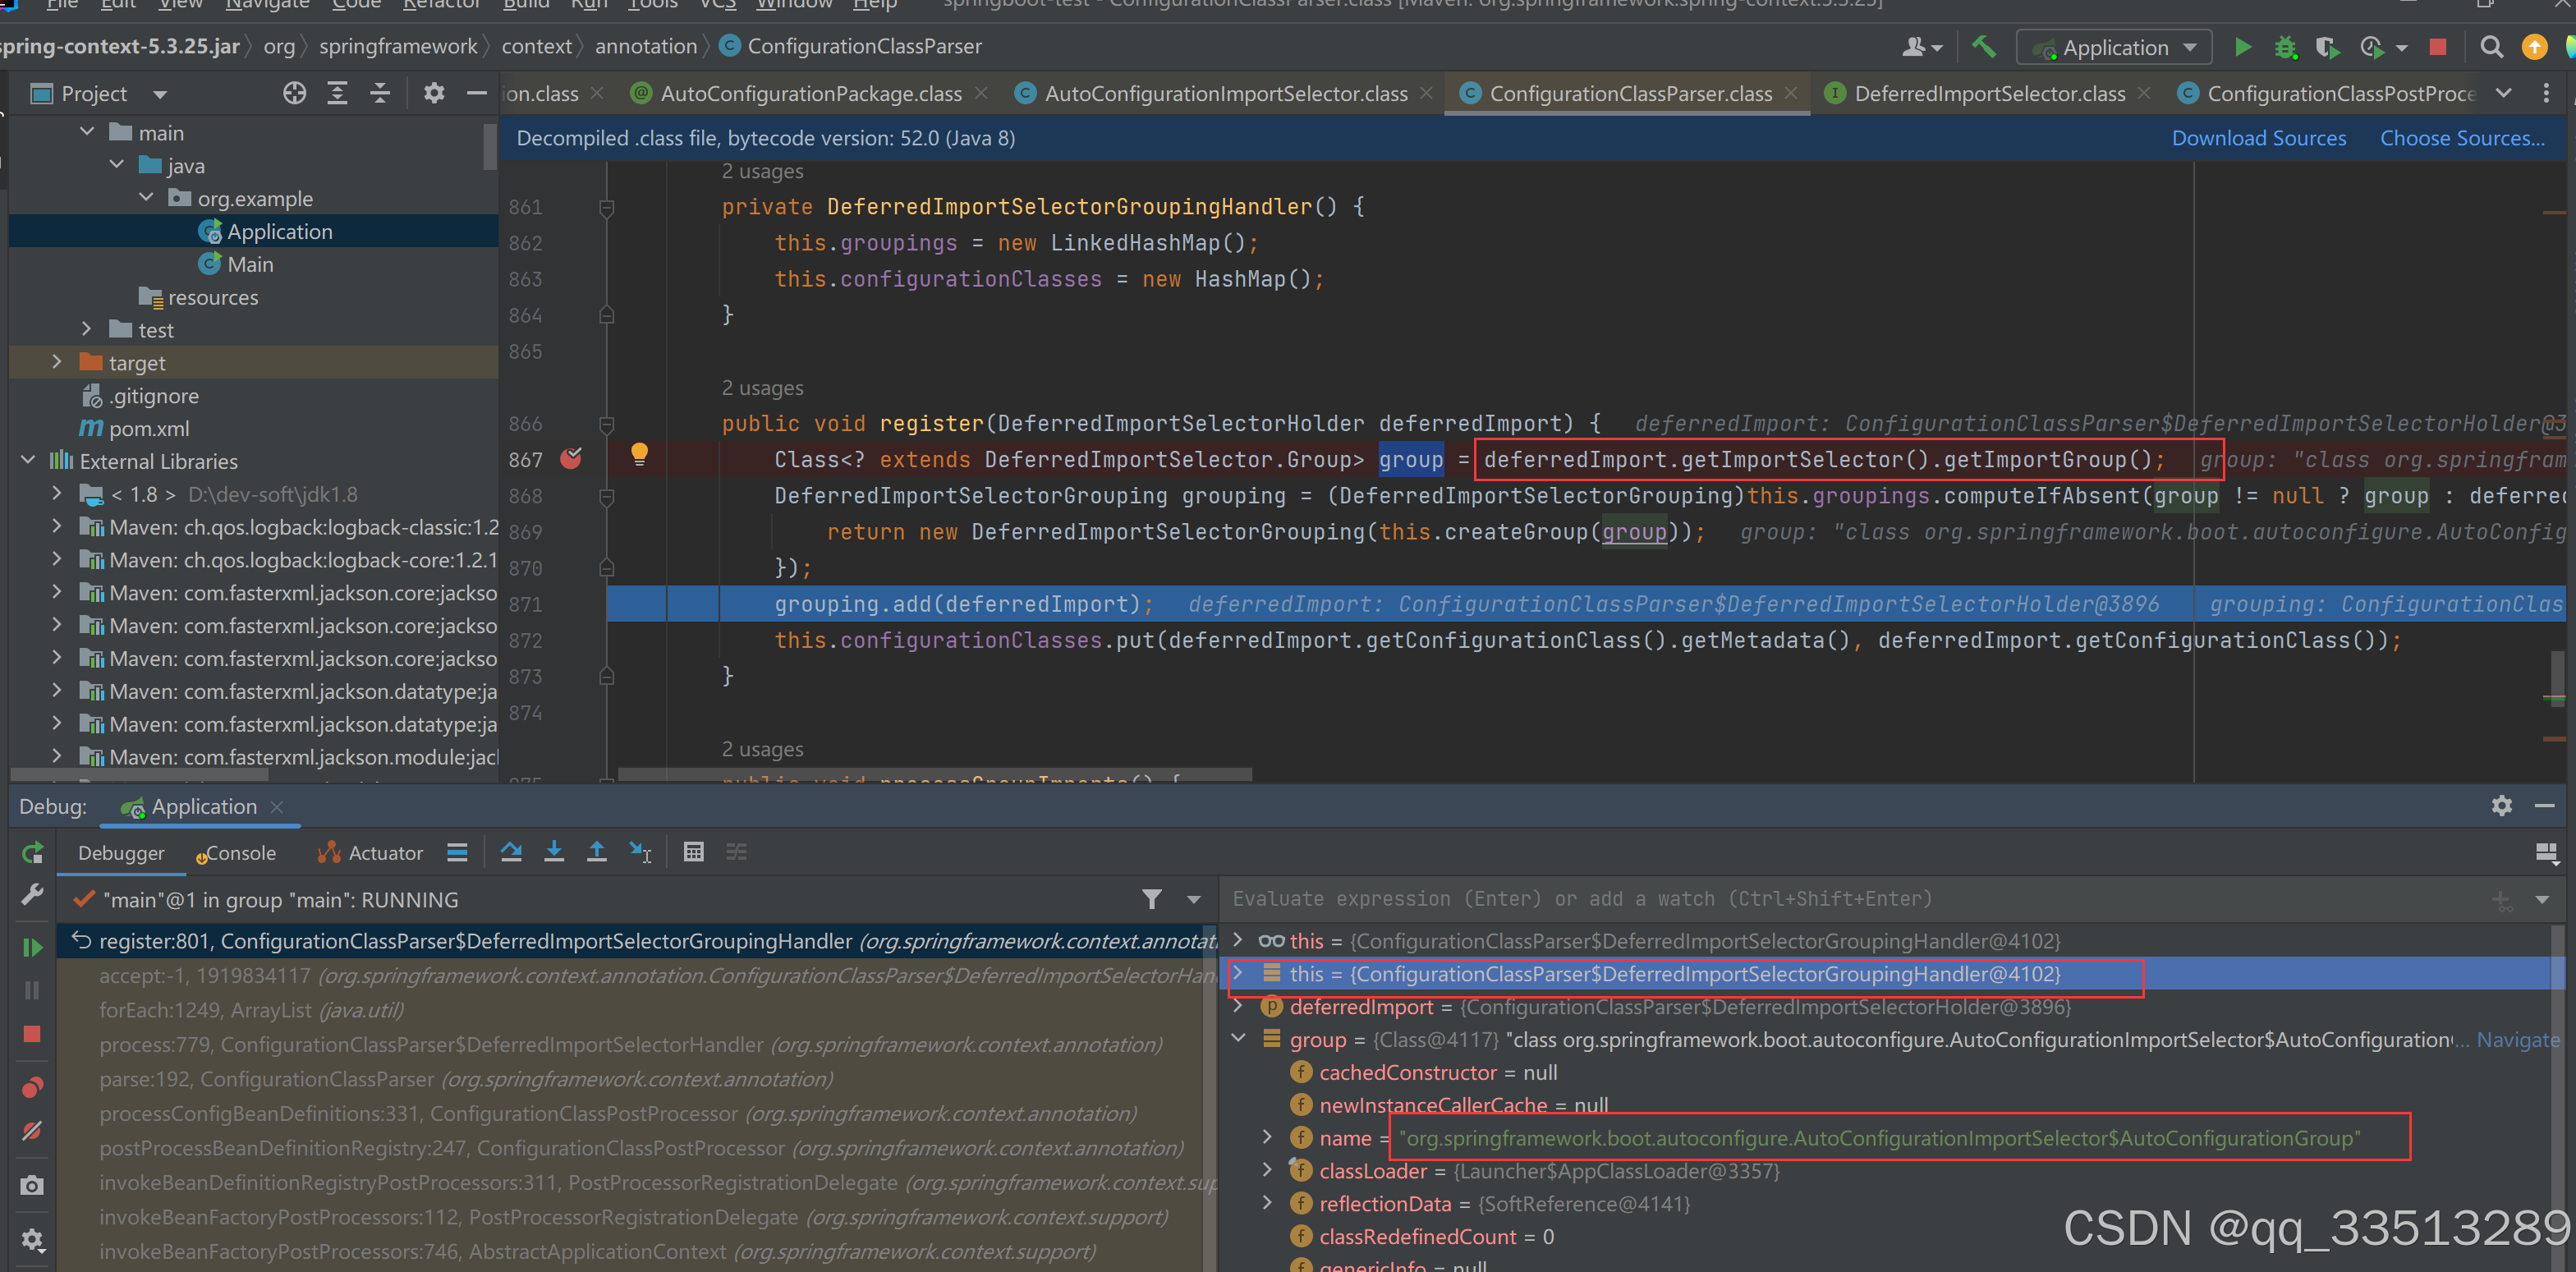Toggle the breakpoint on line 867
This screenshot has height=1272, width=2576.
click(x=572, y=459)
